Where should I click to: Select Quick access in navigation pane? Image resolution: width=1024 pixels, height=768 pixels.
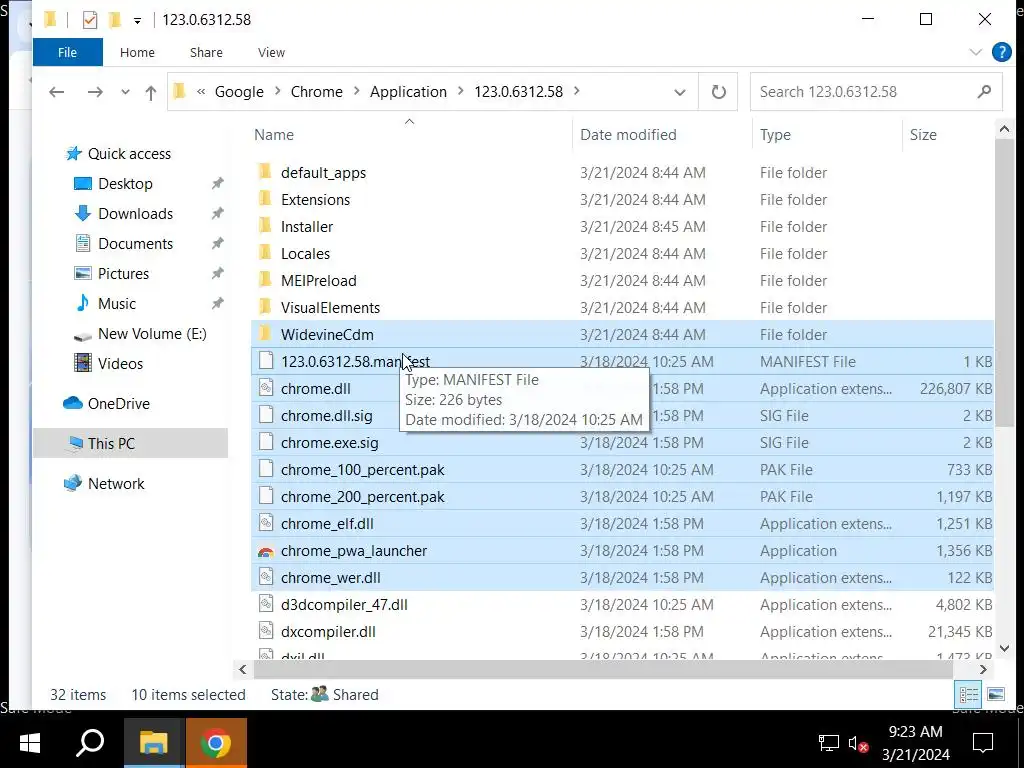[x=129, y=153]
